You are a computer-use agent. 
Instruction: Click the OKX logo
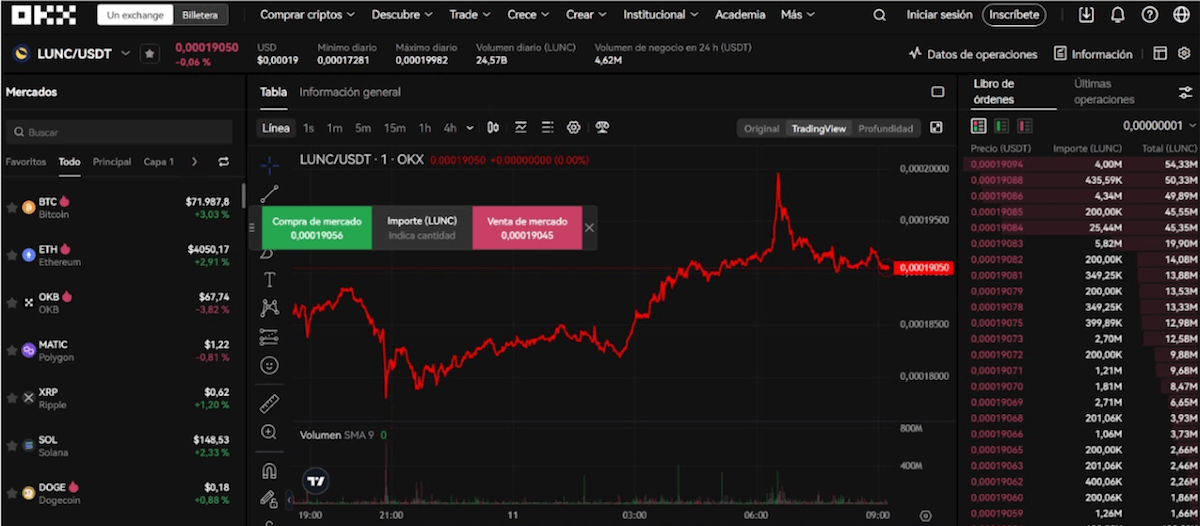point(45,14)
